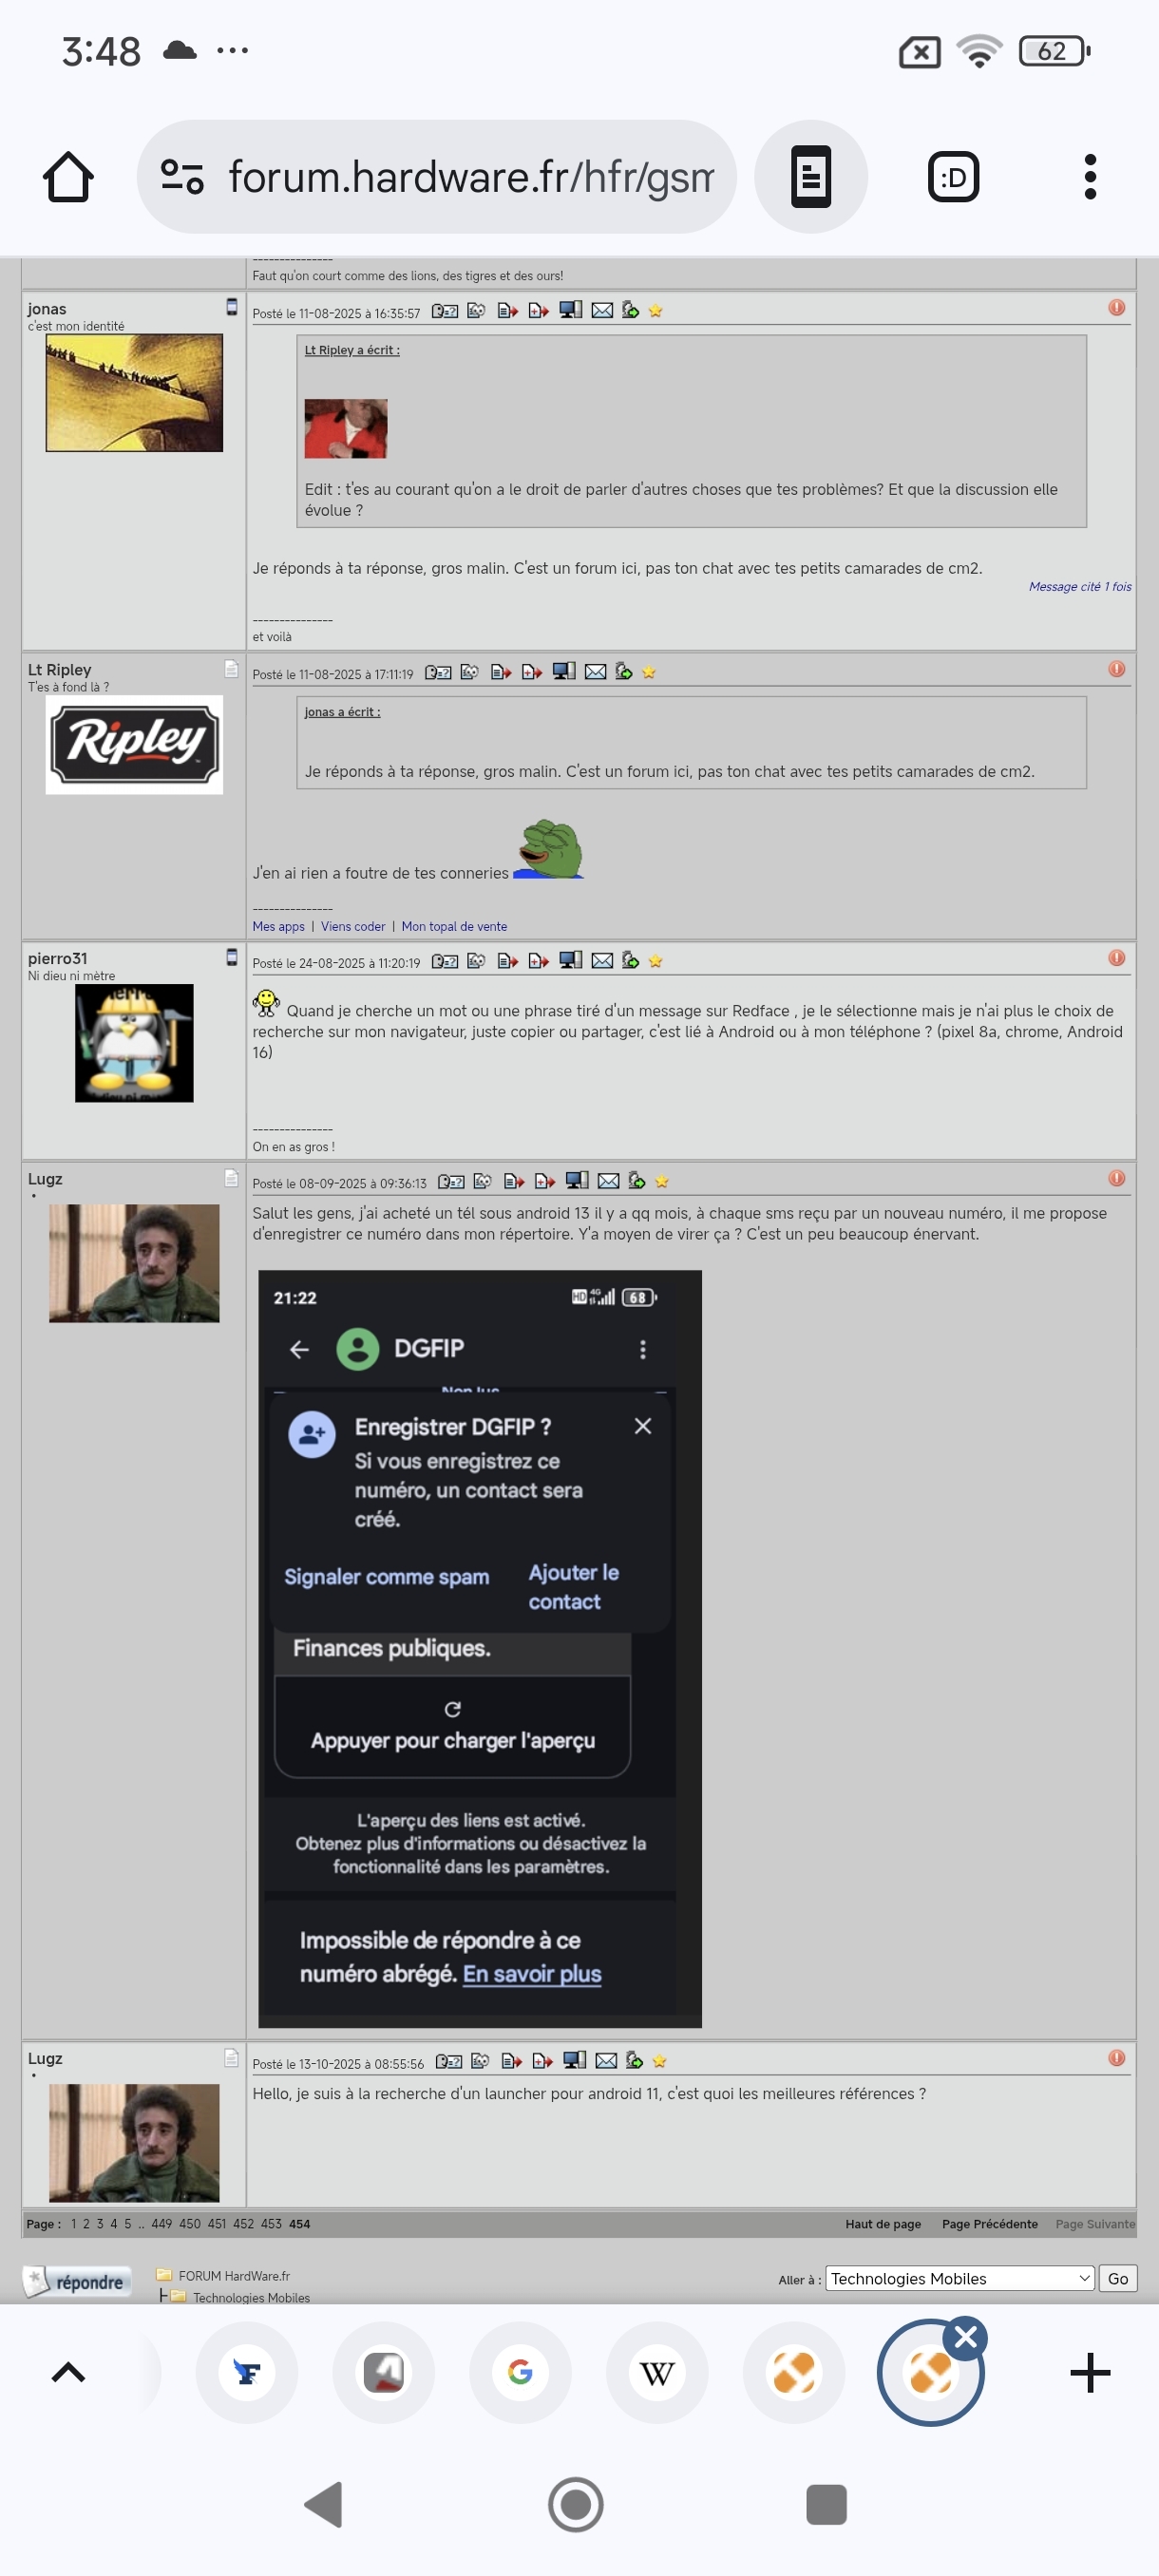The width and height of the screenshot is (1159, 2576).
Task: Click envelope icon on Lugz's 08-09-2025 post
Action: [x=608, y=1181]
